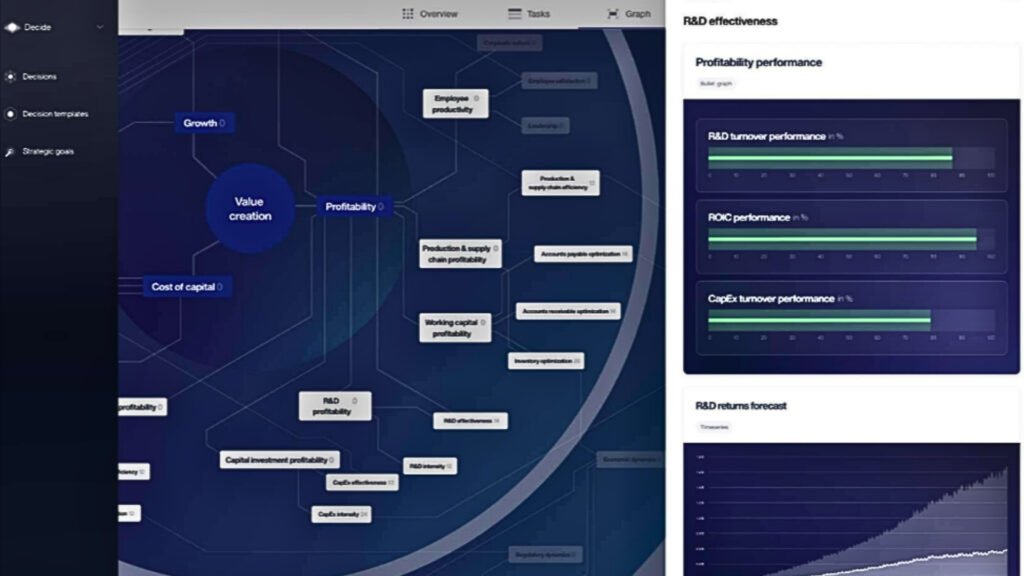Select the Value creation center node

coord(250,208)
